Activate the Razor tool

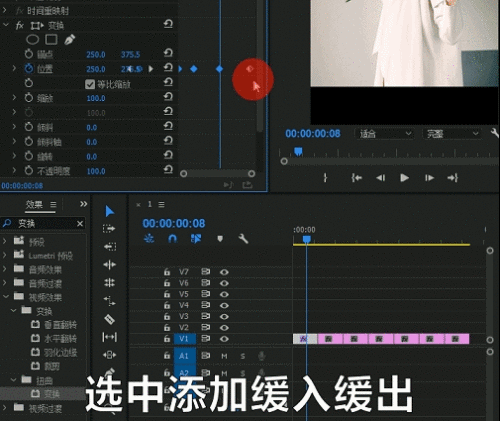point(109,319)
